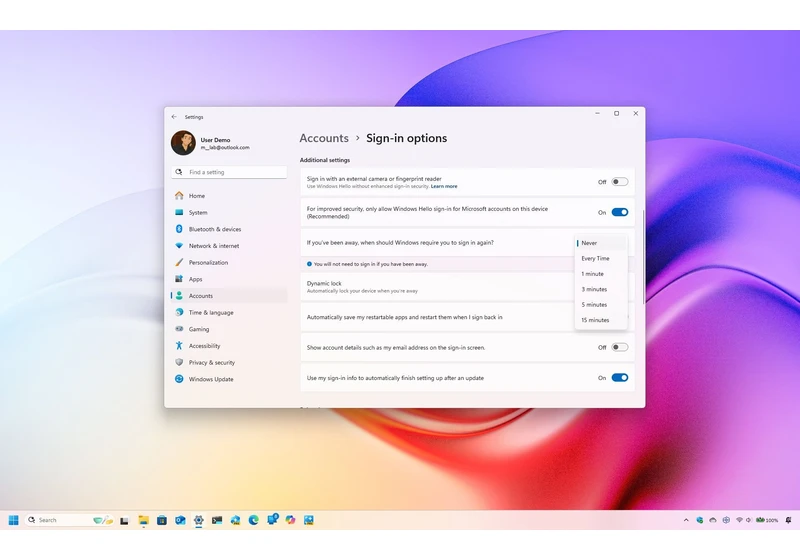Screen dimensions: 800x560
Task: Open Home in the Settings sidebar
Action: [x=229, y=196]
